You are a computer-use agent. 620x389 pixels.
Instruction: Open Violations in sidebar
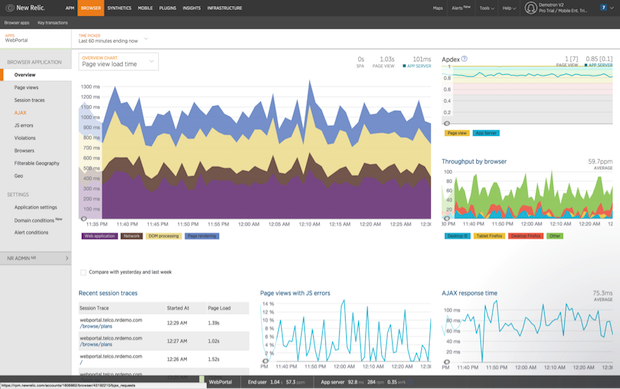click(25, 138)
